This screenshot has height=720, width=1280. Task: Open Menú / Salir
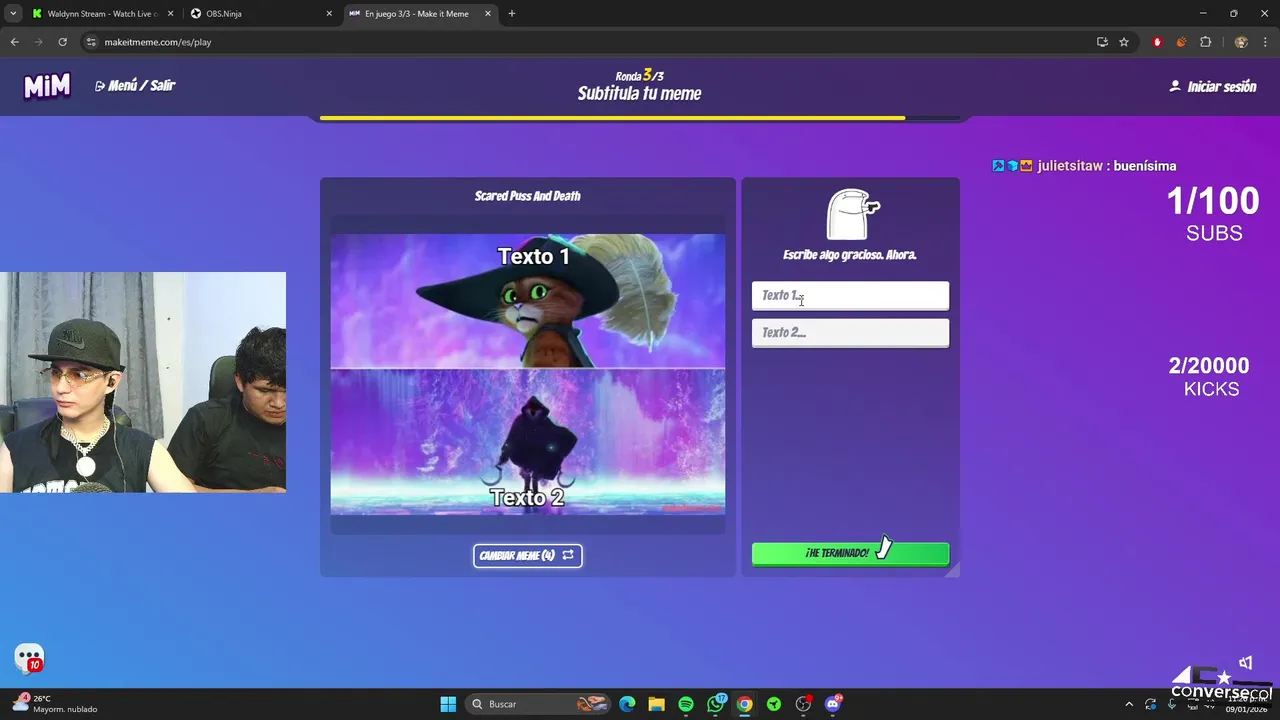click(x=135, y=86)
